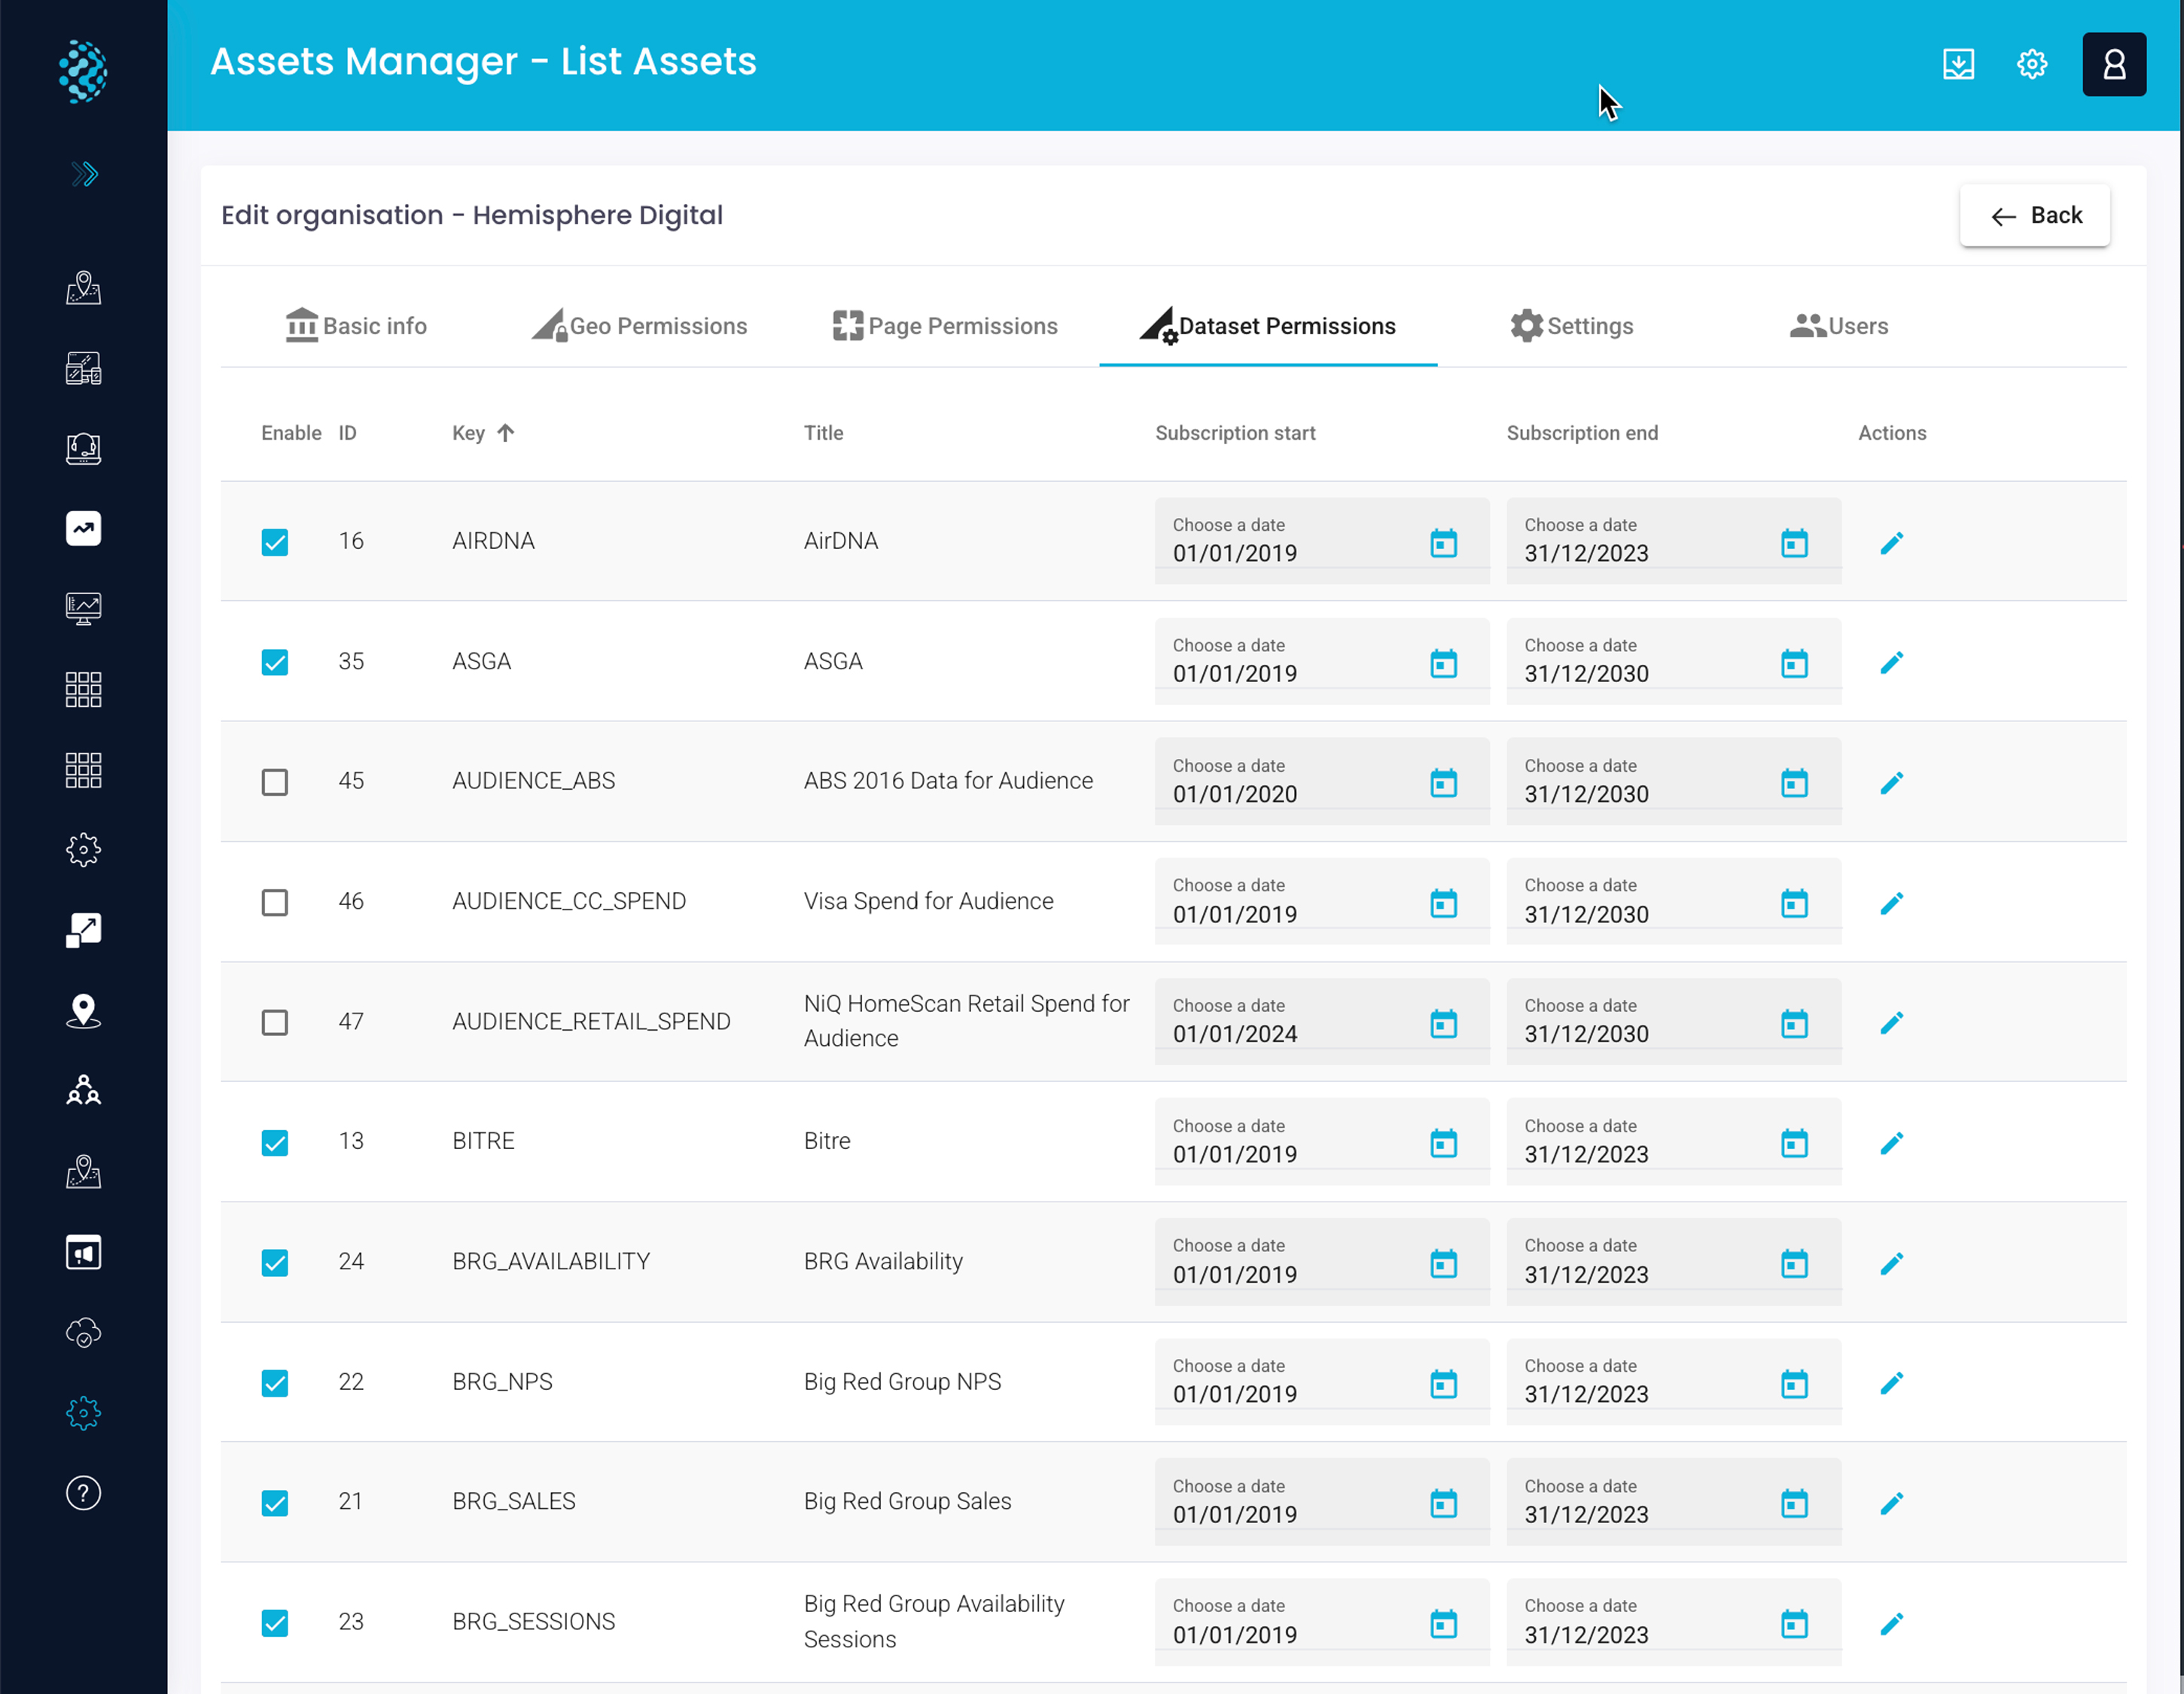This screenshot has width=2184, height=1694.
Task: Switch to the Users tab
Action: (1838, 326)
